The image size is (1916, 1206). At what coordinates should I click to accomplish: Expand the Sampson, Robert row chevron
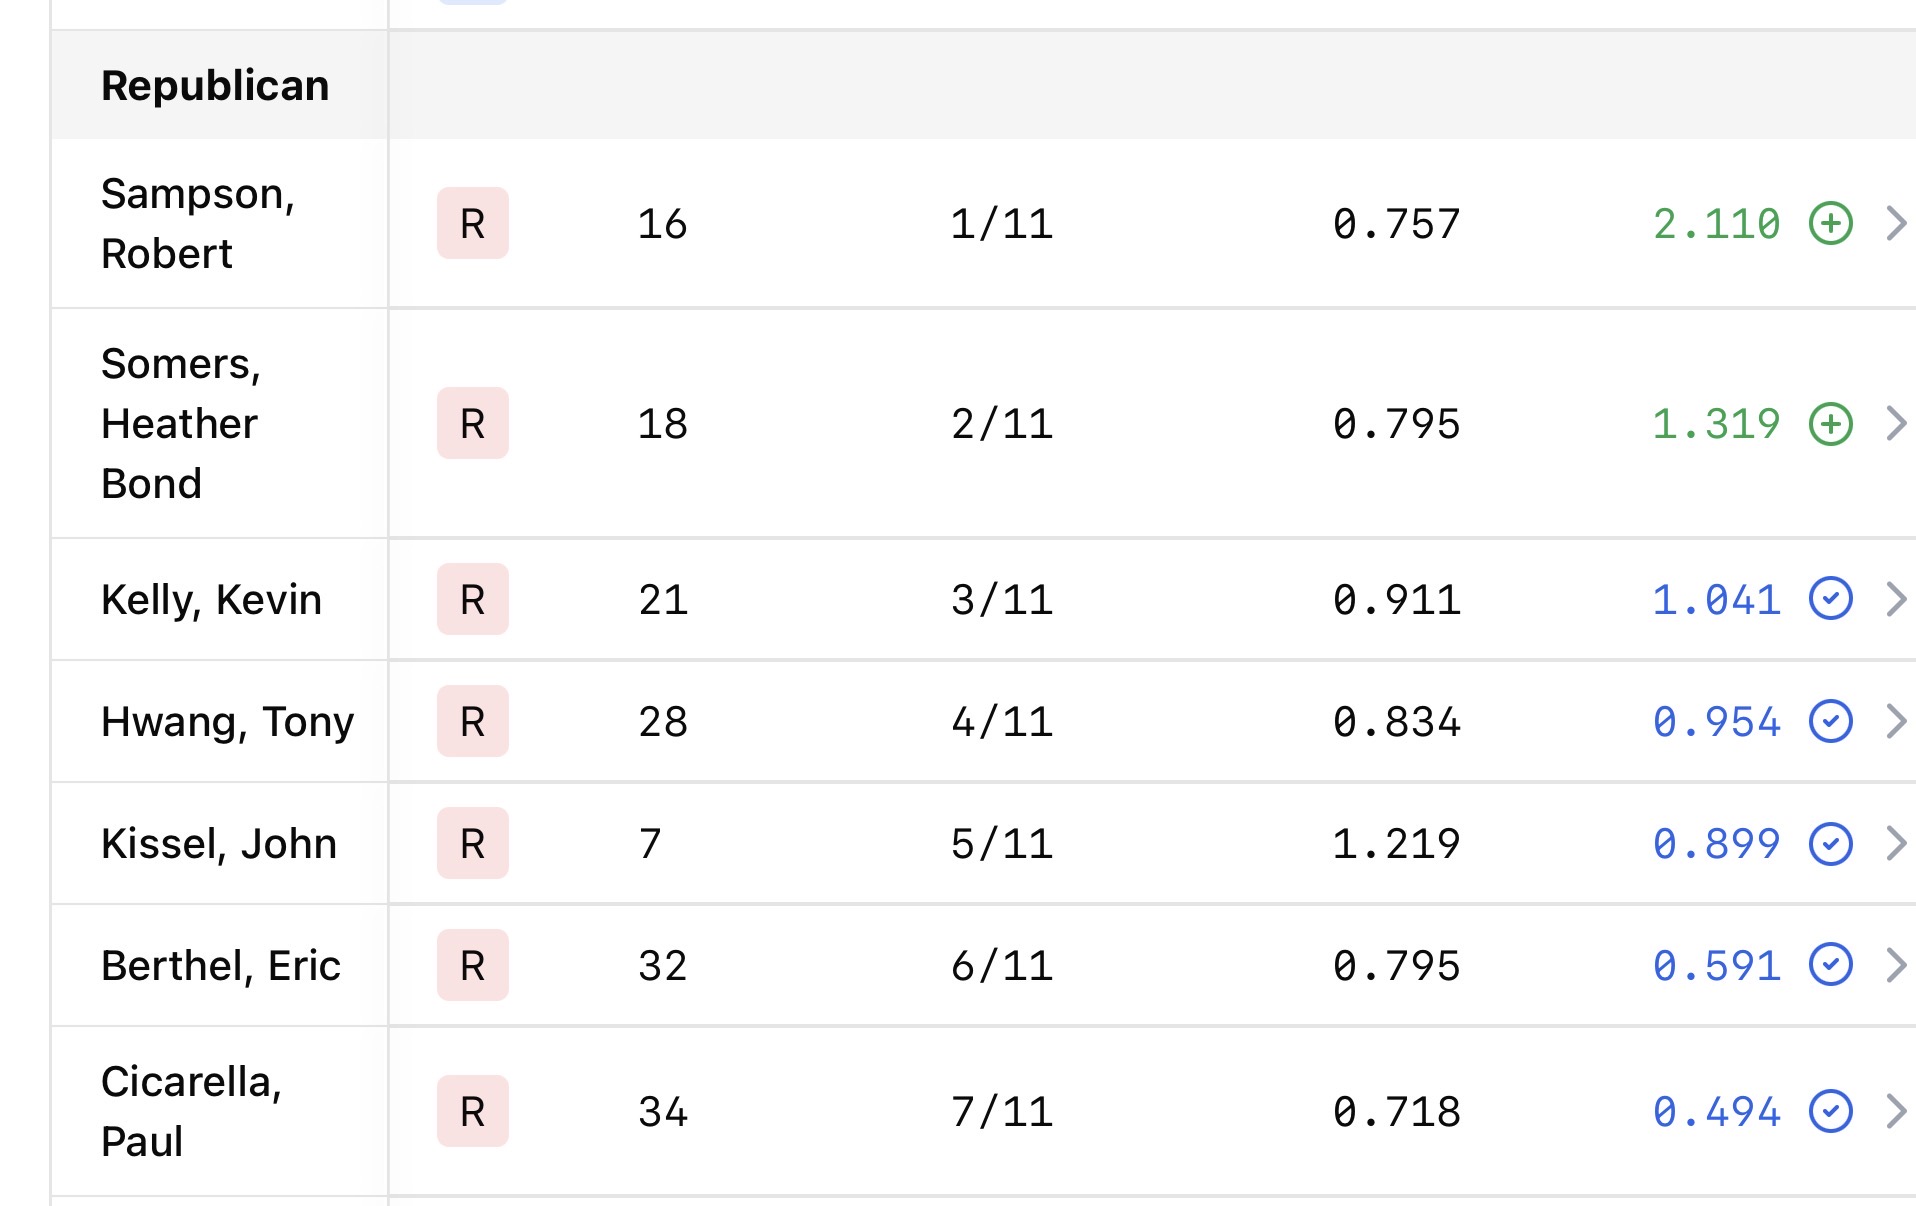point(1895,223)
